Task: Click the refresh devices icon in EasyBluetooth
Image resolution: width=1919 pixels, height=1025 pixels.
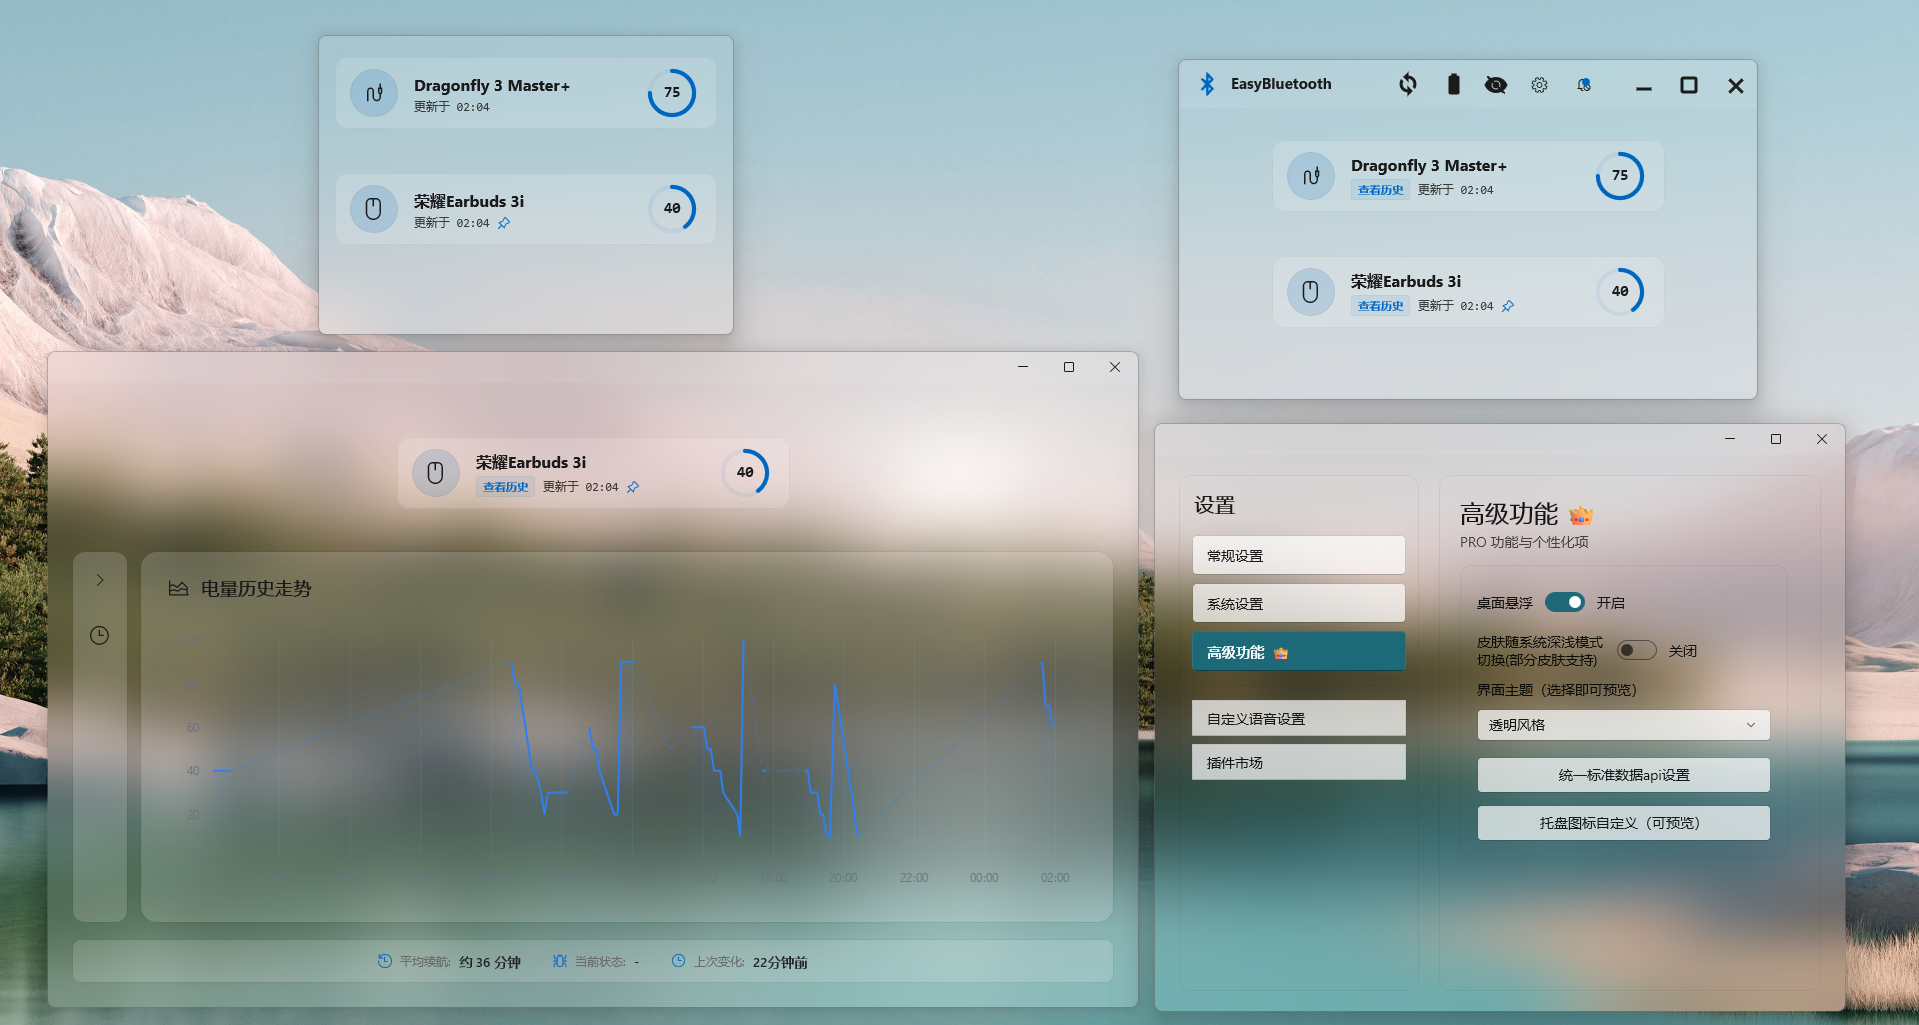Action: pos(1408,85)
